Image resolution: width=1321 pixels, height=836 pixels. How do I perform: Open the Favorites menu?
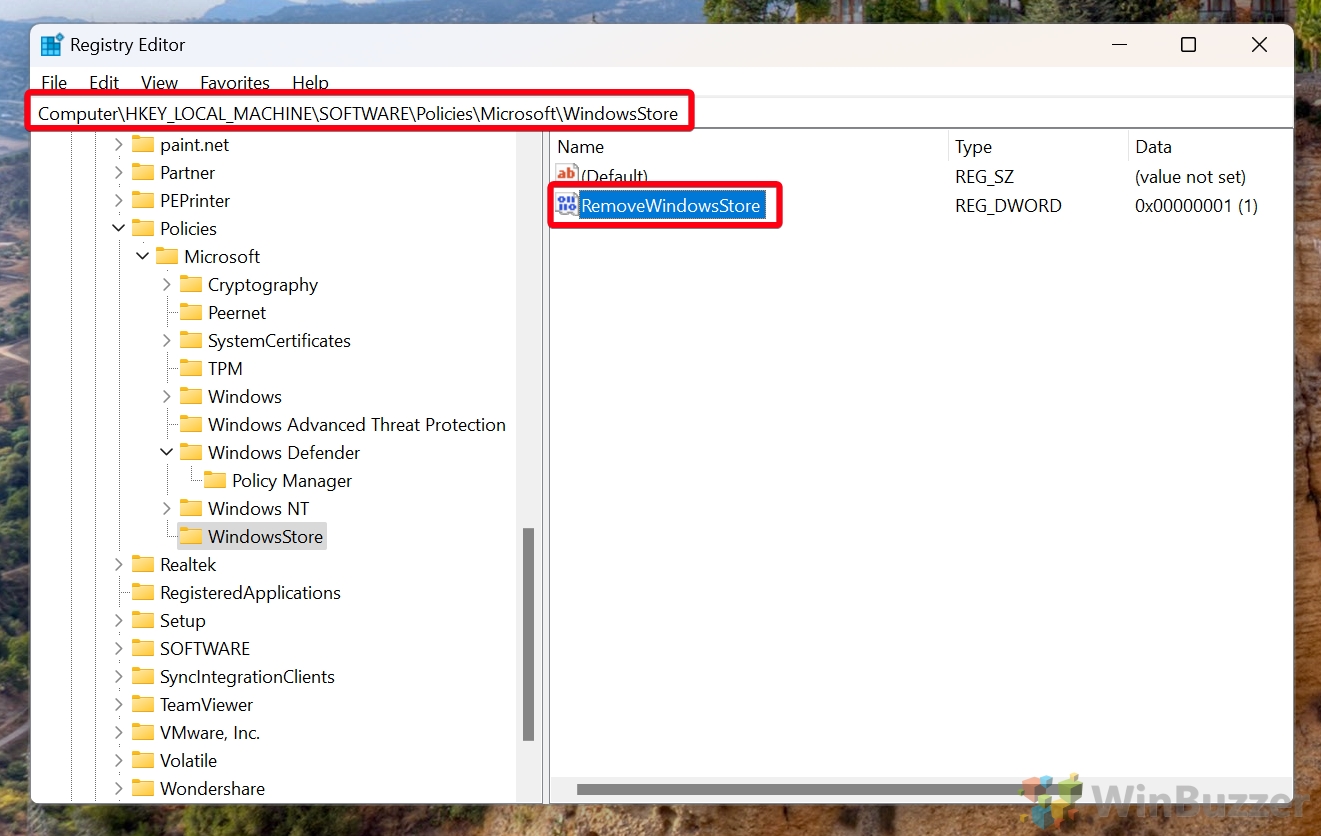pos(235,83)
